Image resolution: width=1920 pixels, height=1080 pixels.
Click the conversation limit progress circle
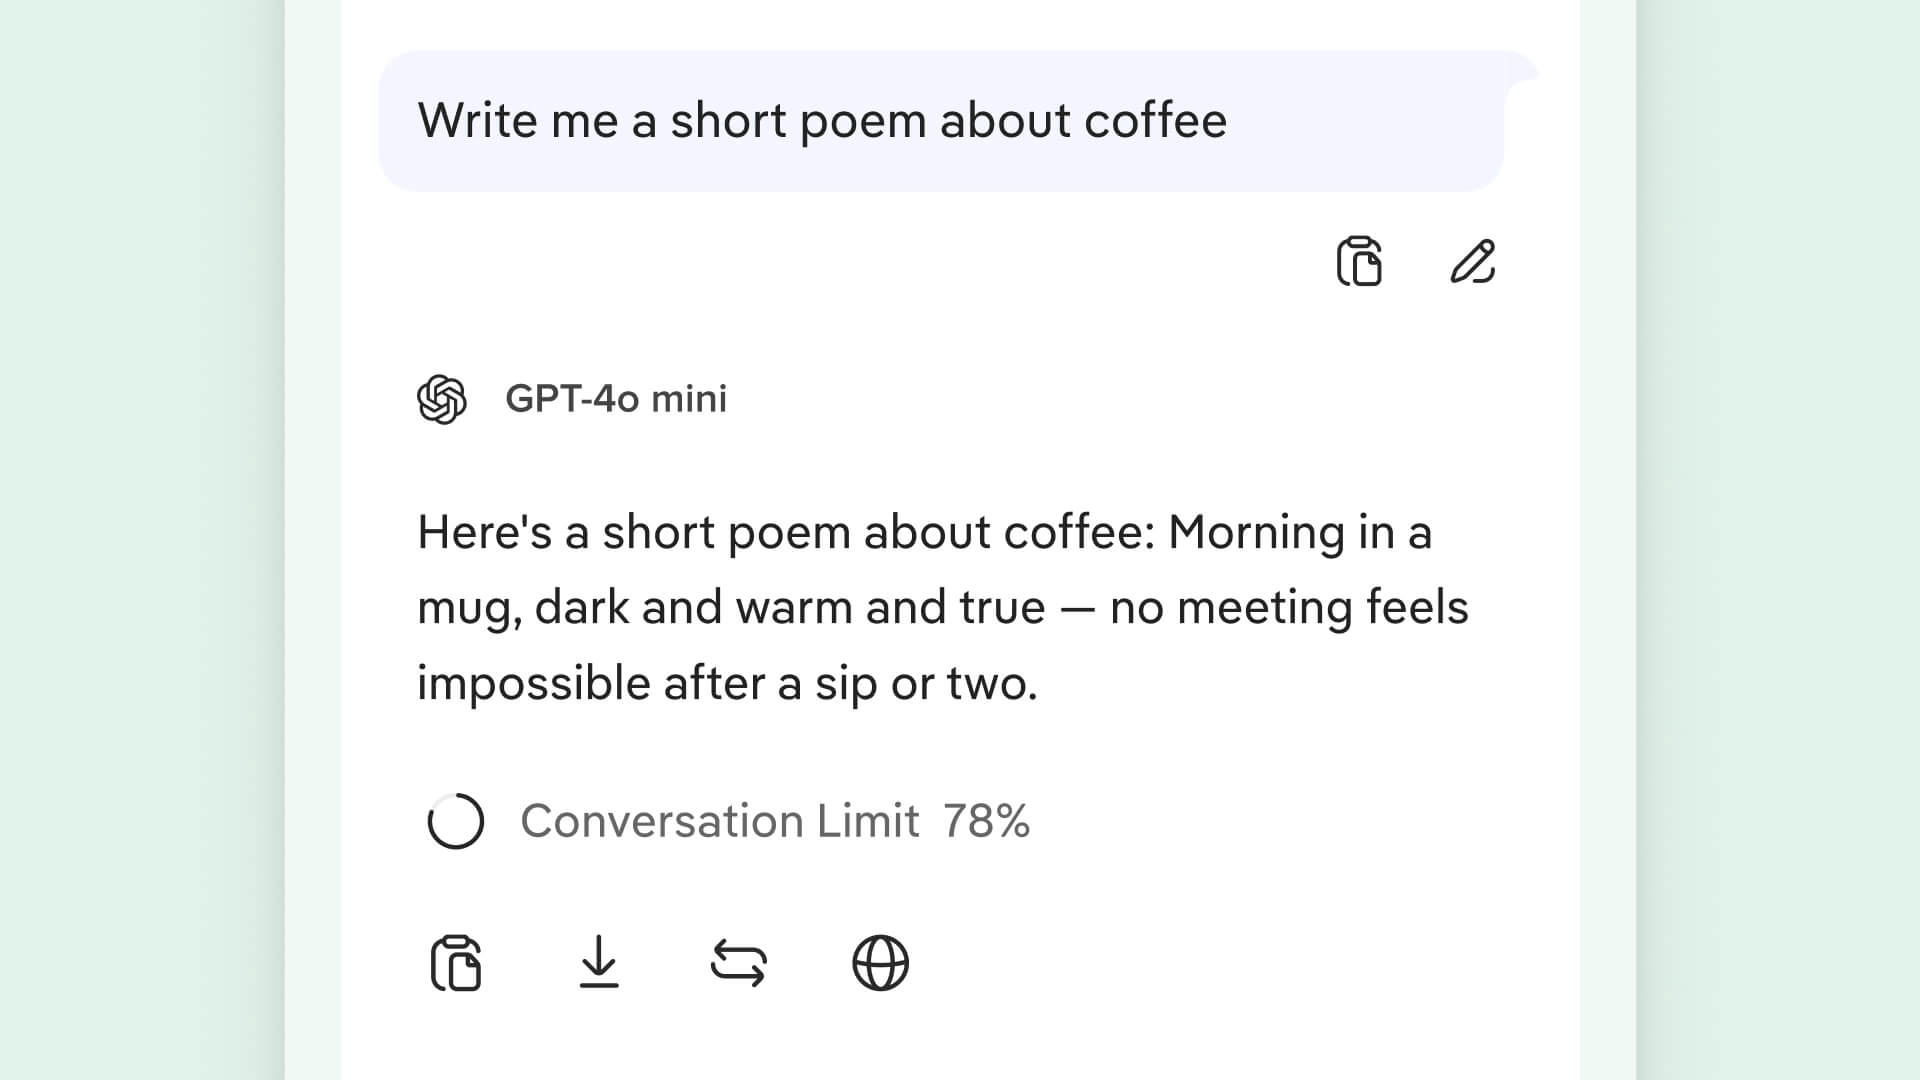(x=456, y=820)
